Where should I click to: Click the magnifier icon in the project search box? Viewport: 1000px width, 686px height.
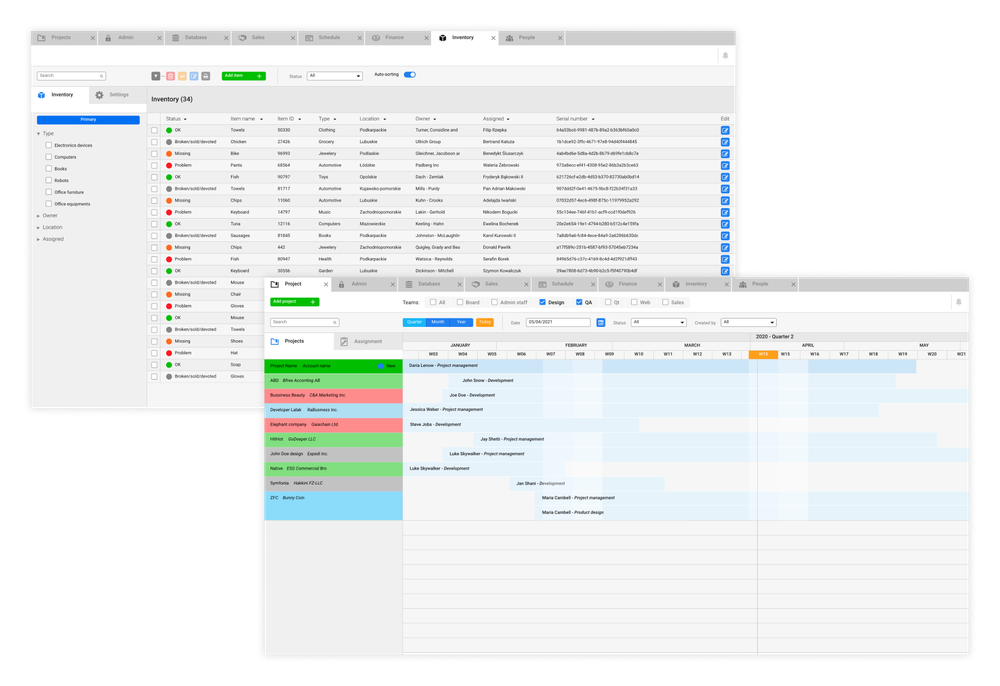[x=334, y=322]
